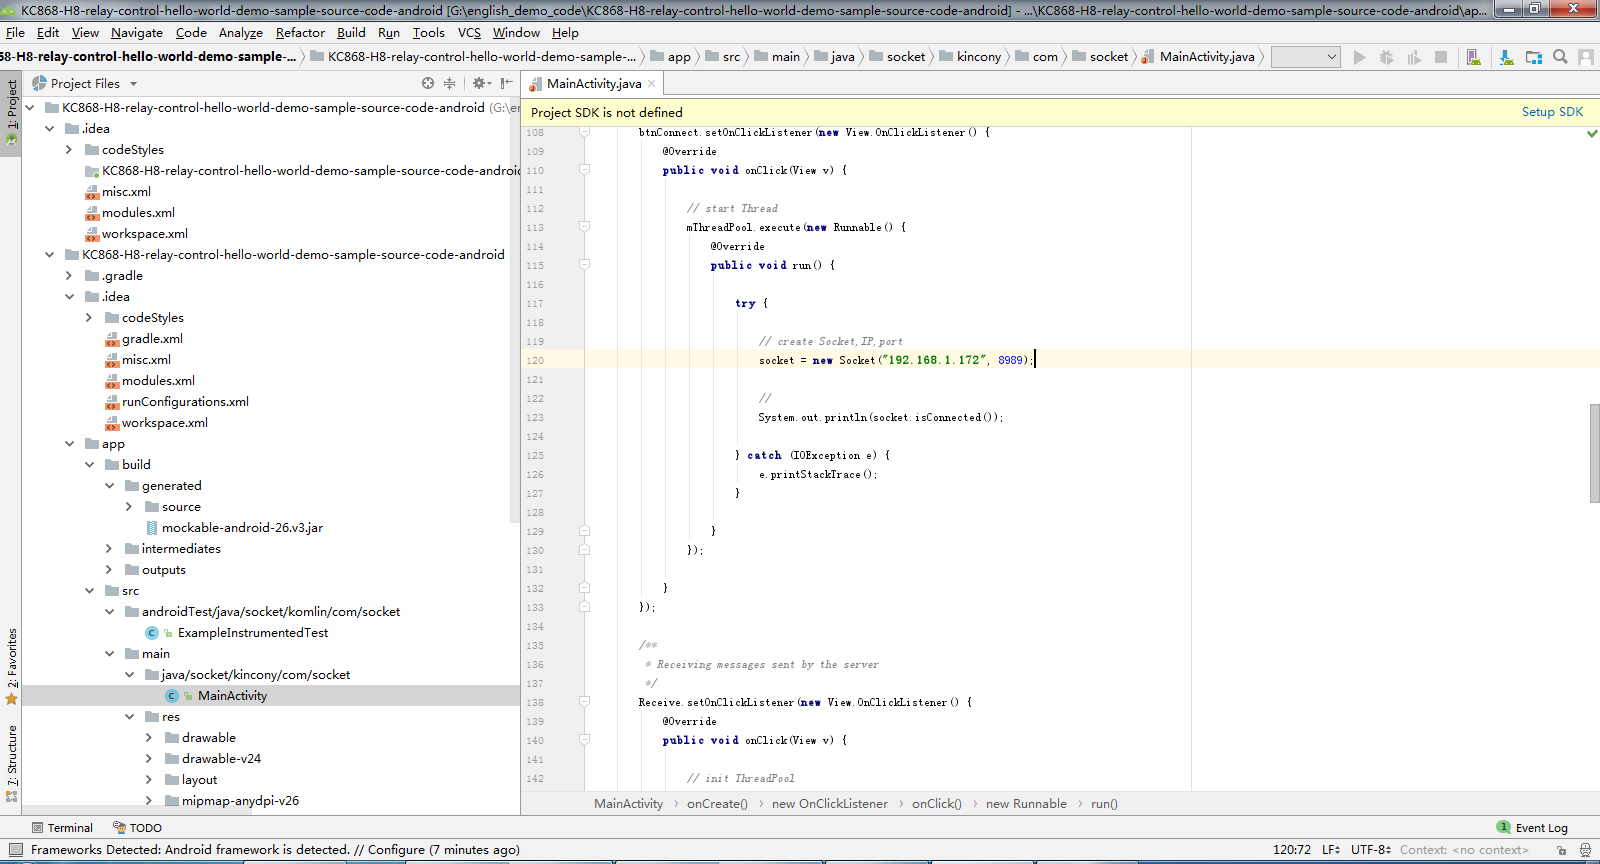Open the Event Log button

click(1532, 828)
